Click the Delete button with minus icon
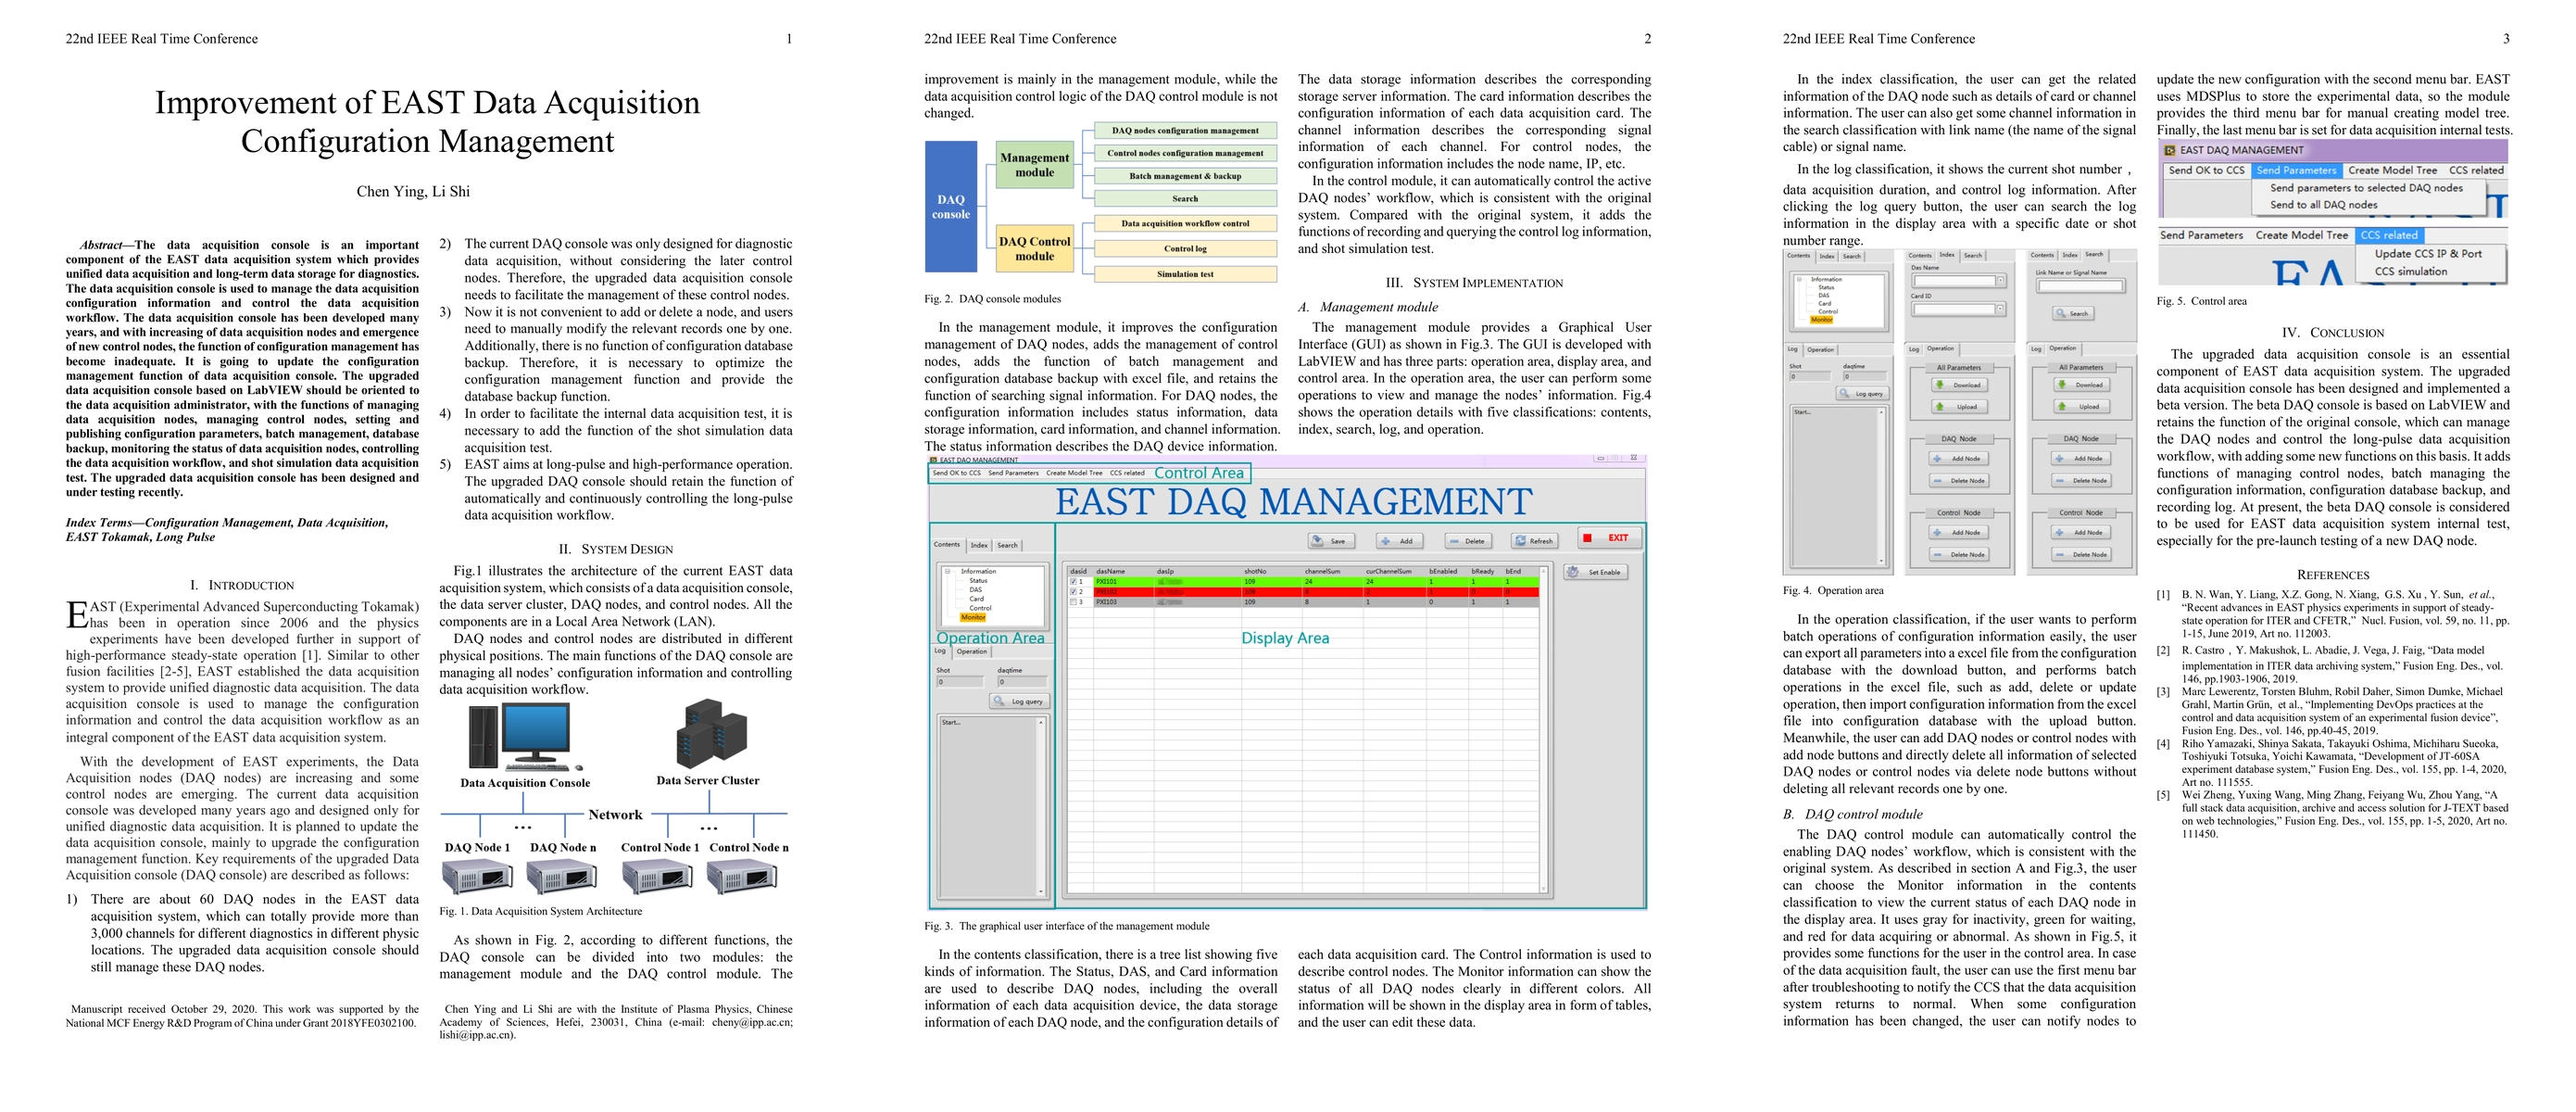2576x1112 pixels. point(1467,541)
